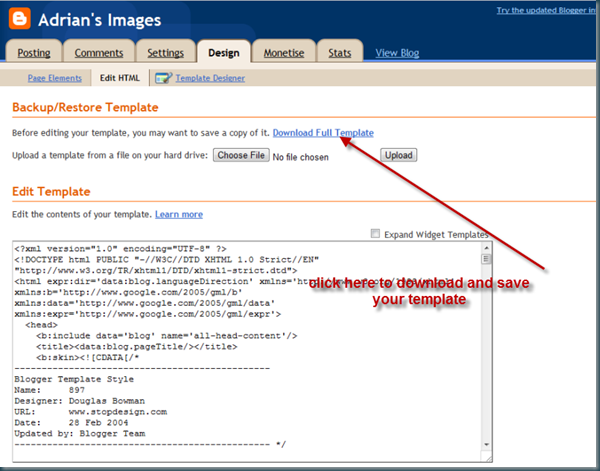Follow the Learn more link
600x471 pixels.
[179, 214]
